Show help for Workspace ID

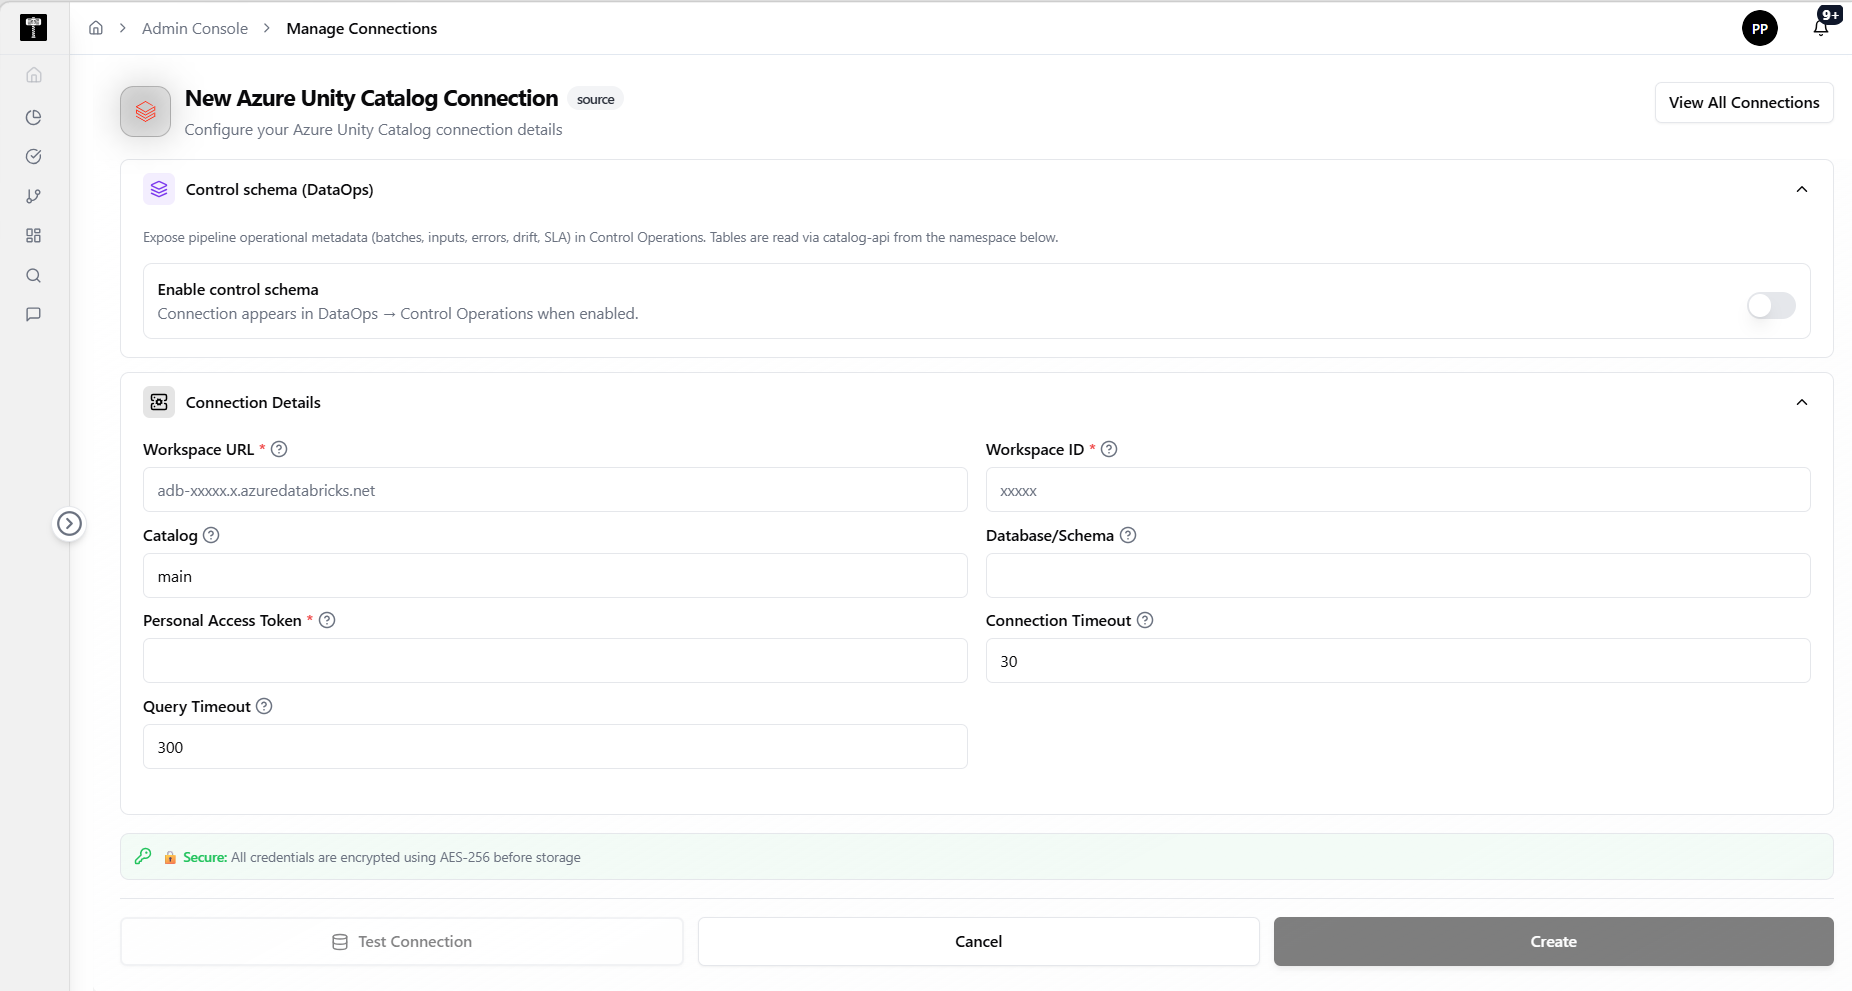point(1109,449)
